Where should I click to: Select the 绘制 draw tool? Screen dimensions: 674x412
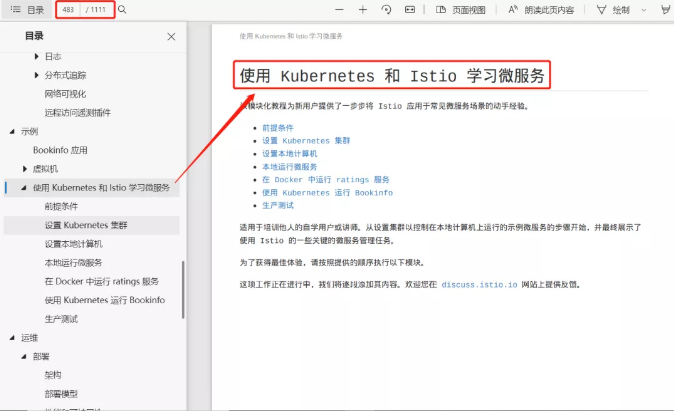pos(613,9)
